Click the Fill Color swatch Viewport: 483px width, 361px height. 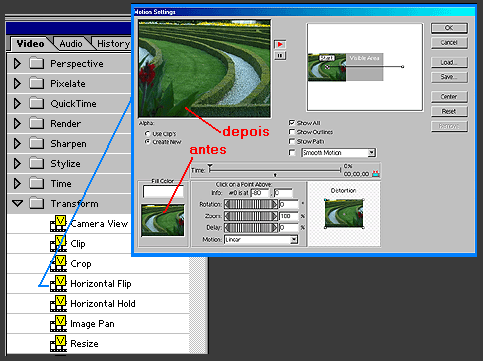163,191
